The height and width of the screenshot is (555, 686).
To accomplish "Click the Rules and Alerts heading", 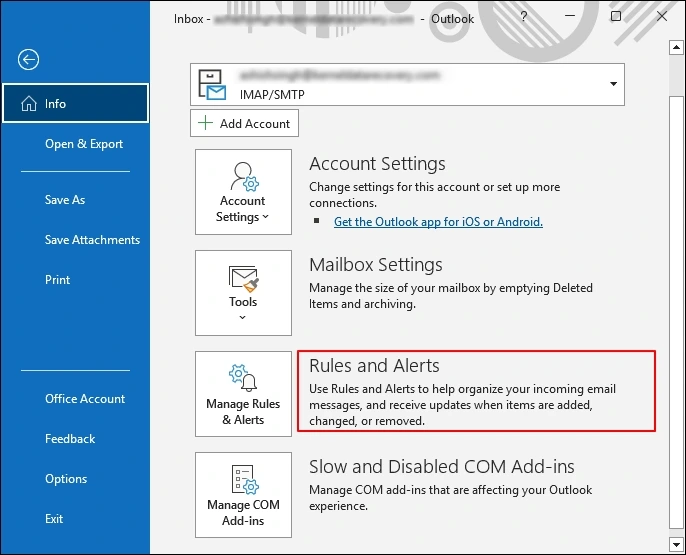I will tap(374, 366).
